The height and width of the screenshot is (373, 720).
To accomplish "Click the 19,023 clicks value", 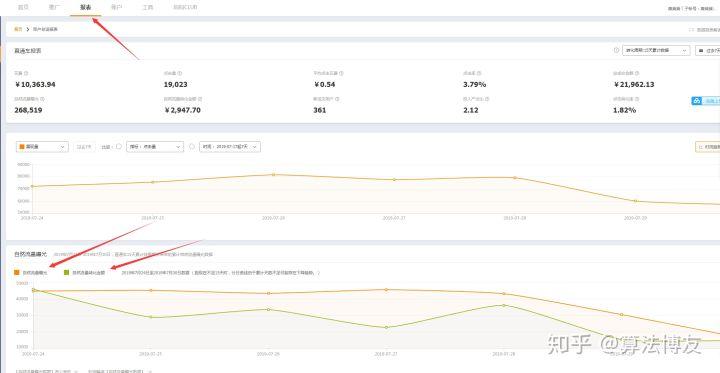I will [x=175, y=85].
